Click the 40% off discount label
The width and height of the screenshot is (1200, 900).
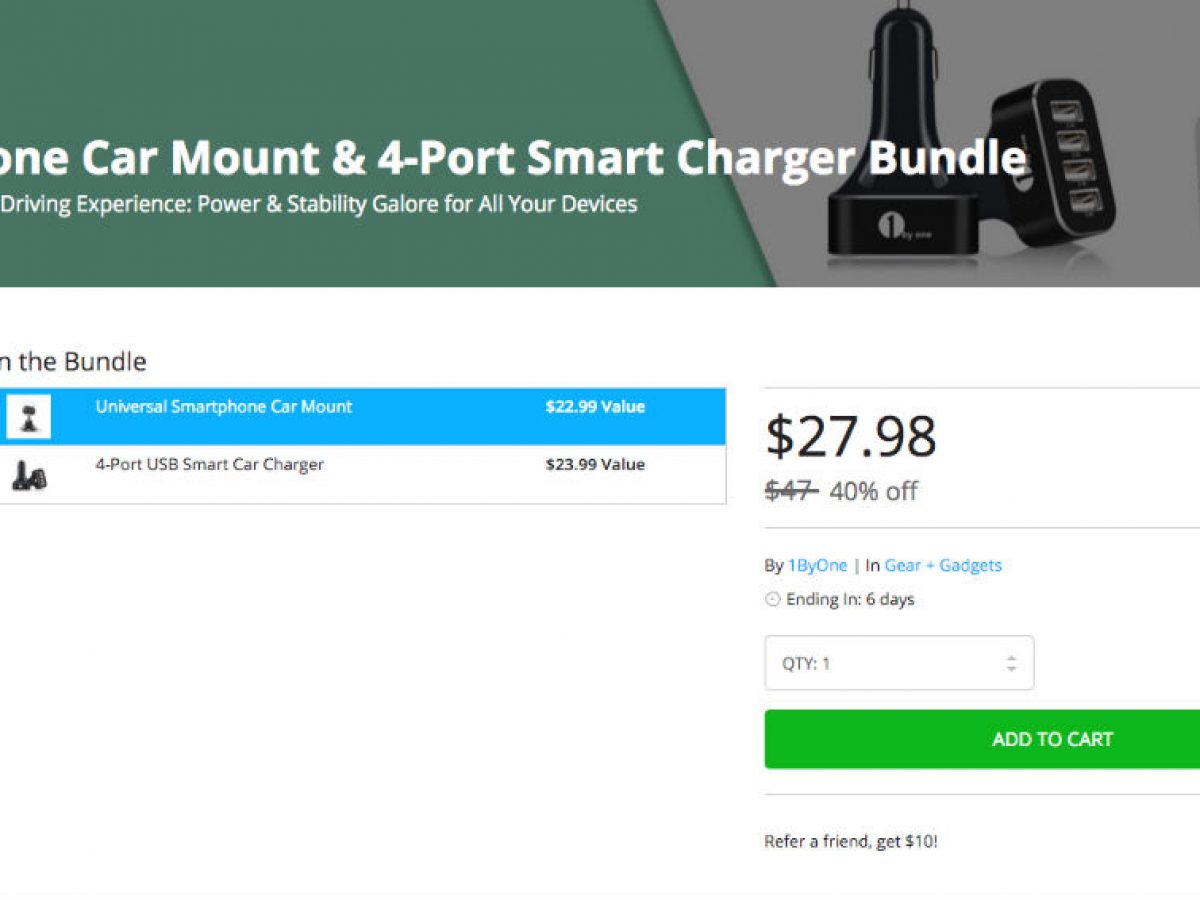pyautogui.click(x=873, y=491)
